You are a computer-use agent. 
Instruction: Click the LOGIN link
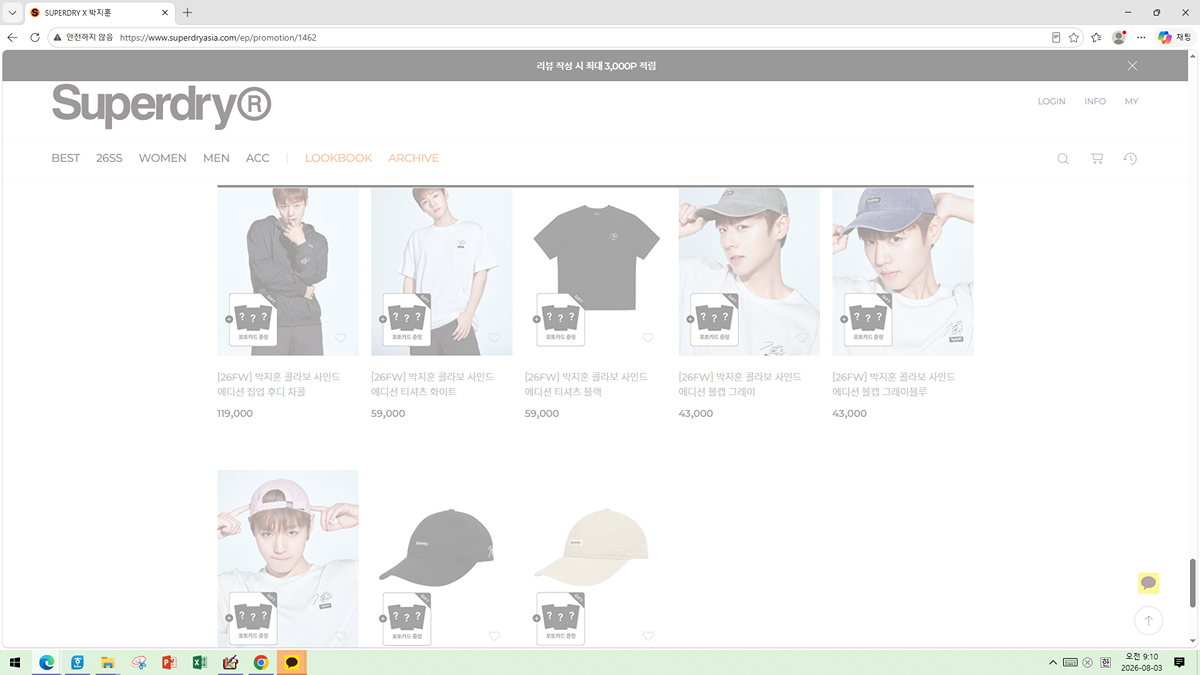pos(1051,101)
